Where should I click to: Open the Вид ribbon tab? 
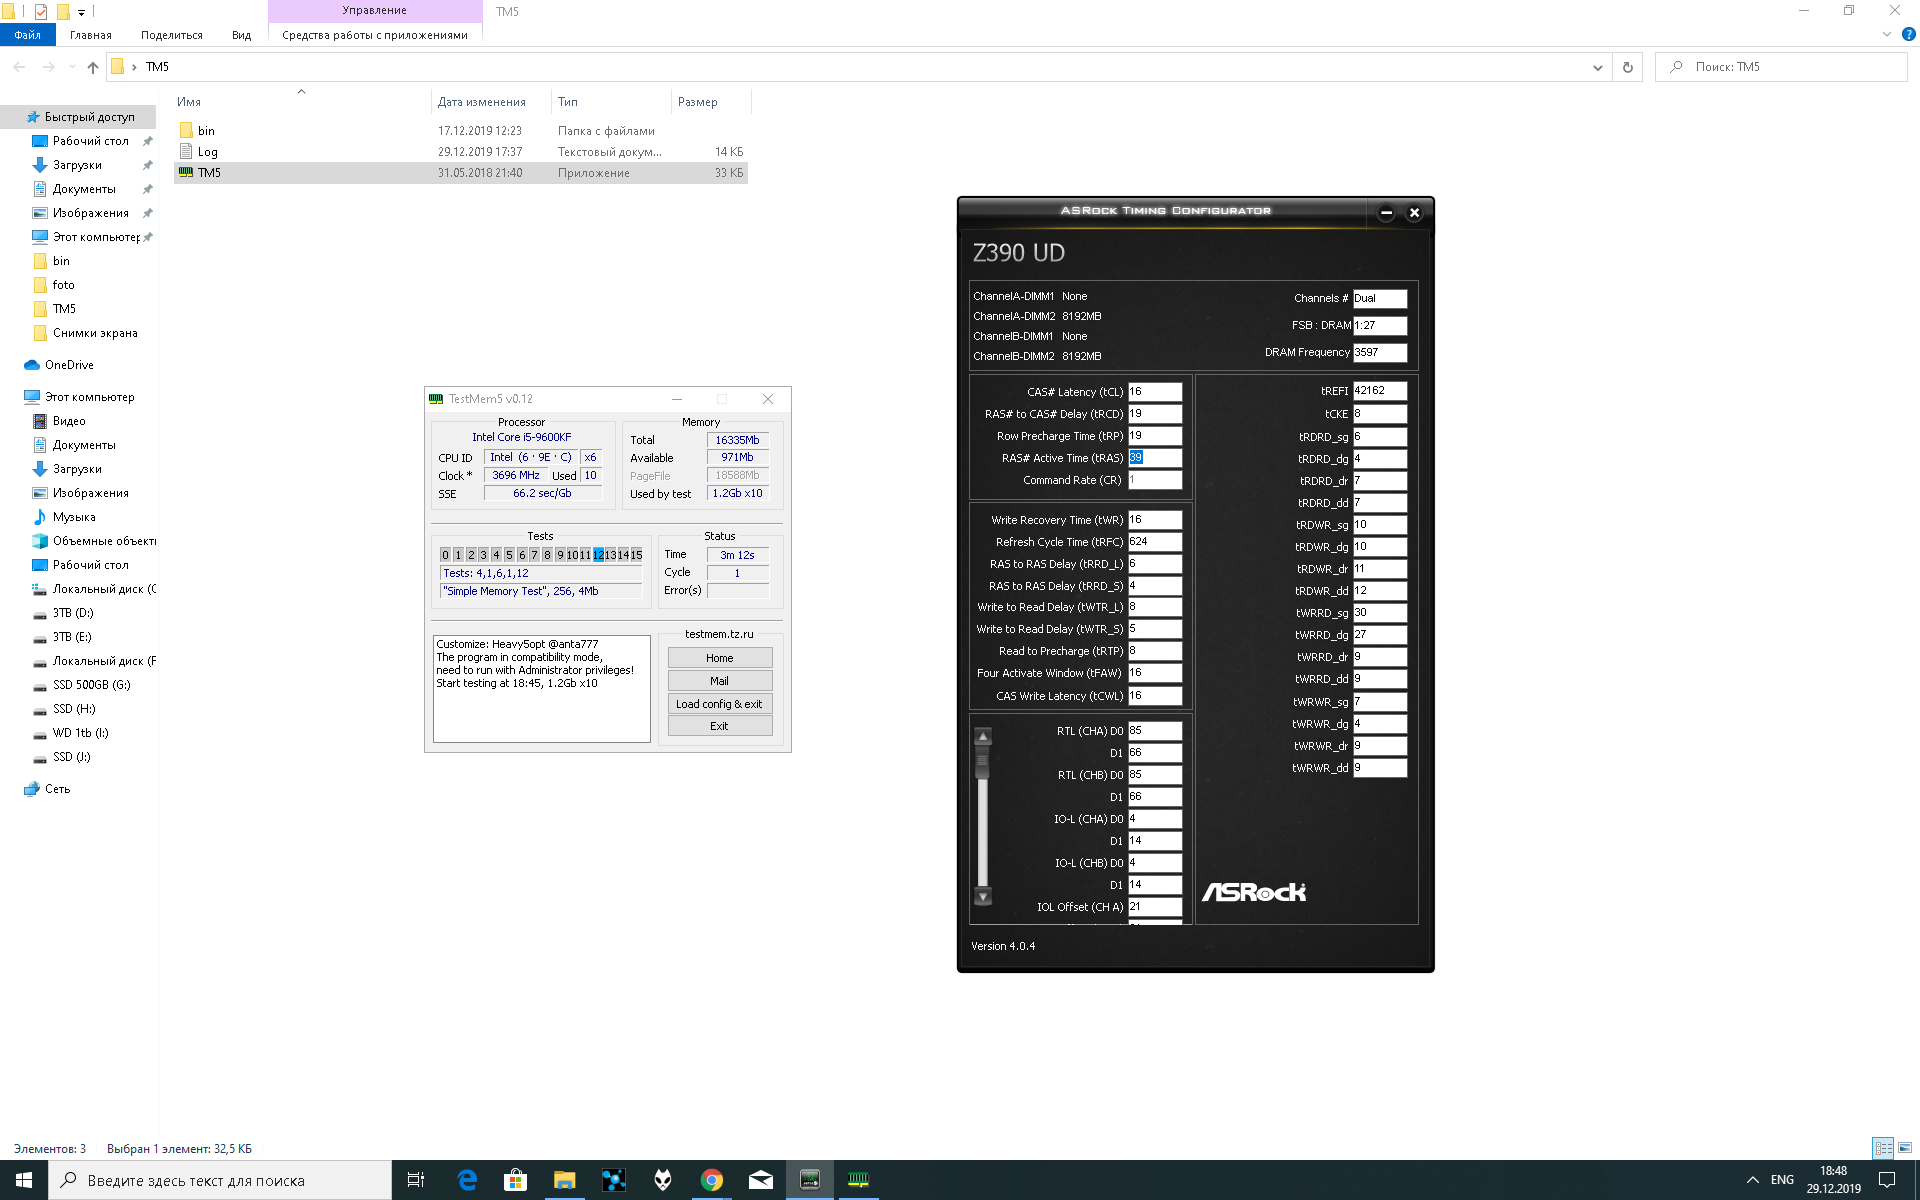tap(241, 35)
